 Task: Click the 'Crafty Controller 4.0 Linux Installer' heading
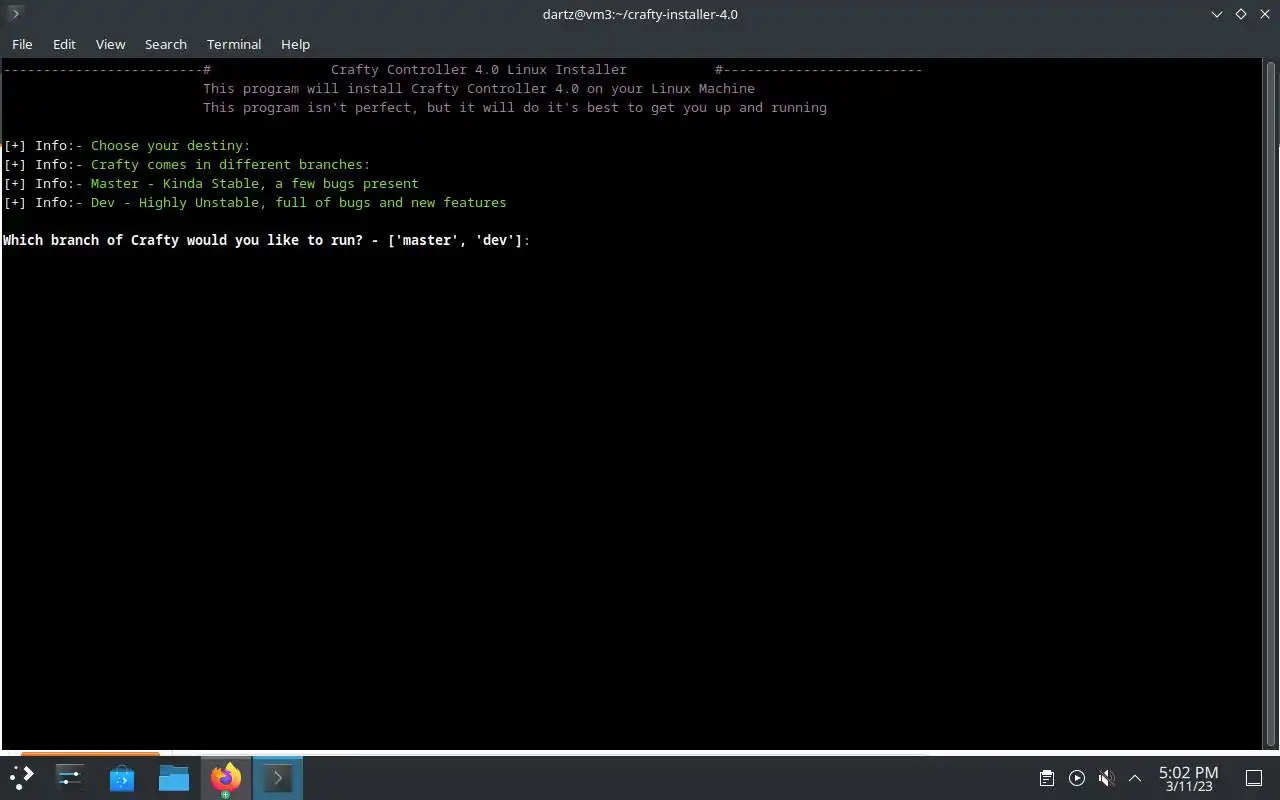click(x=479, y=70)
